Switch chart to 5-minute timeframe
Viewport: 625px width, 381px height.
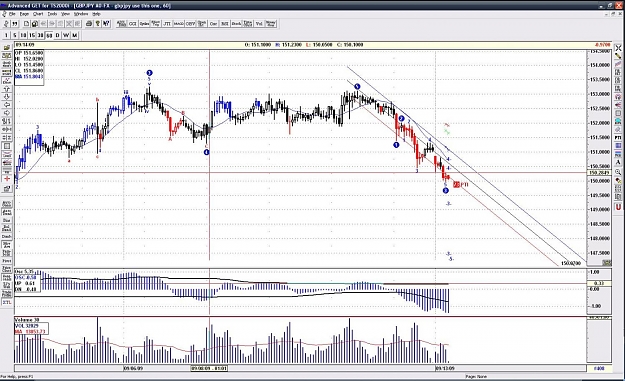[15, 35]
